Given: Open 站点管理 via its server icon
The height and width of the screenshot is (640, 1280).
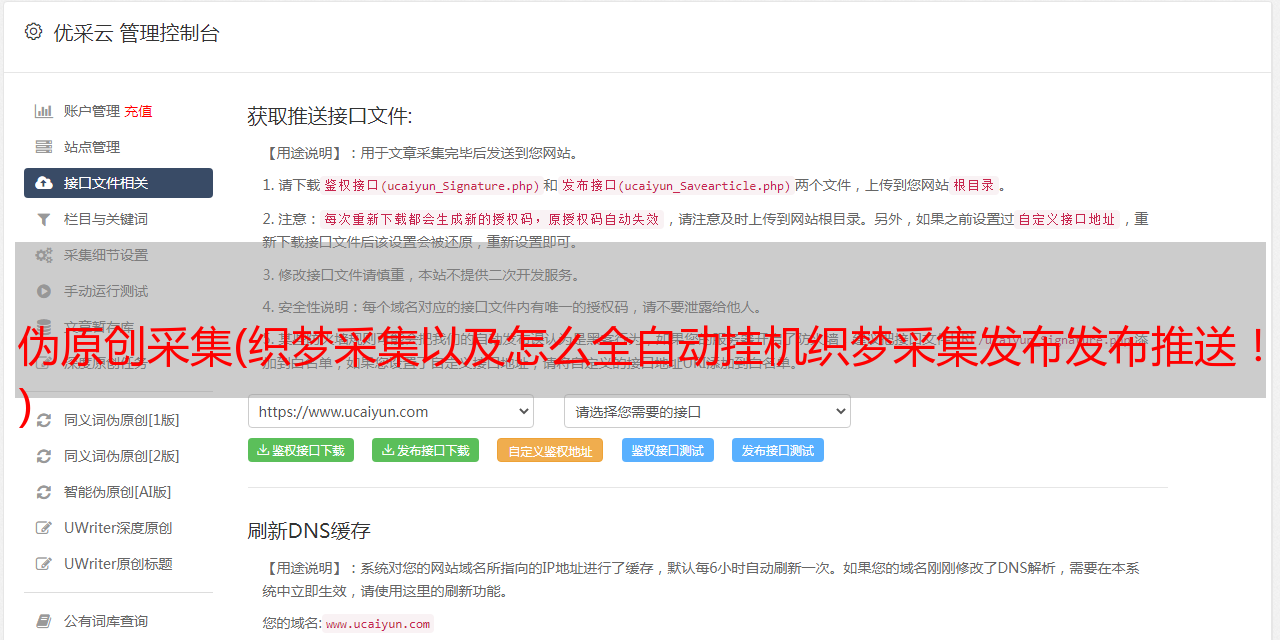Looking at the screenshot, I should tap(44, 147).
